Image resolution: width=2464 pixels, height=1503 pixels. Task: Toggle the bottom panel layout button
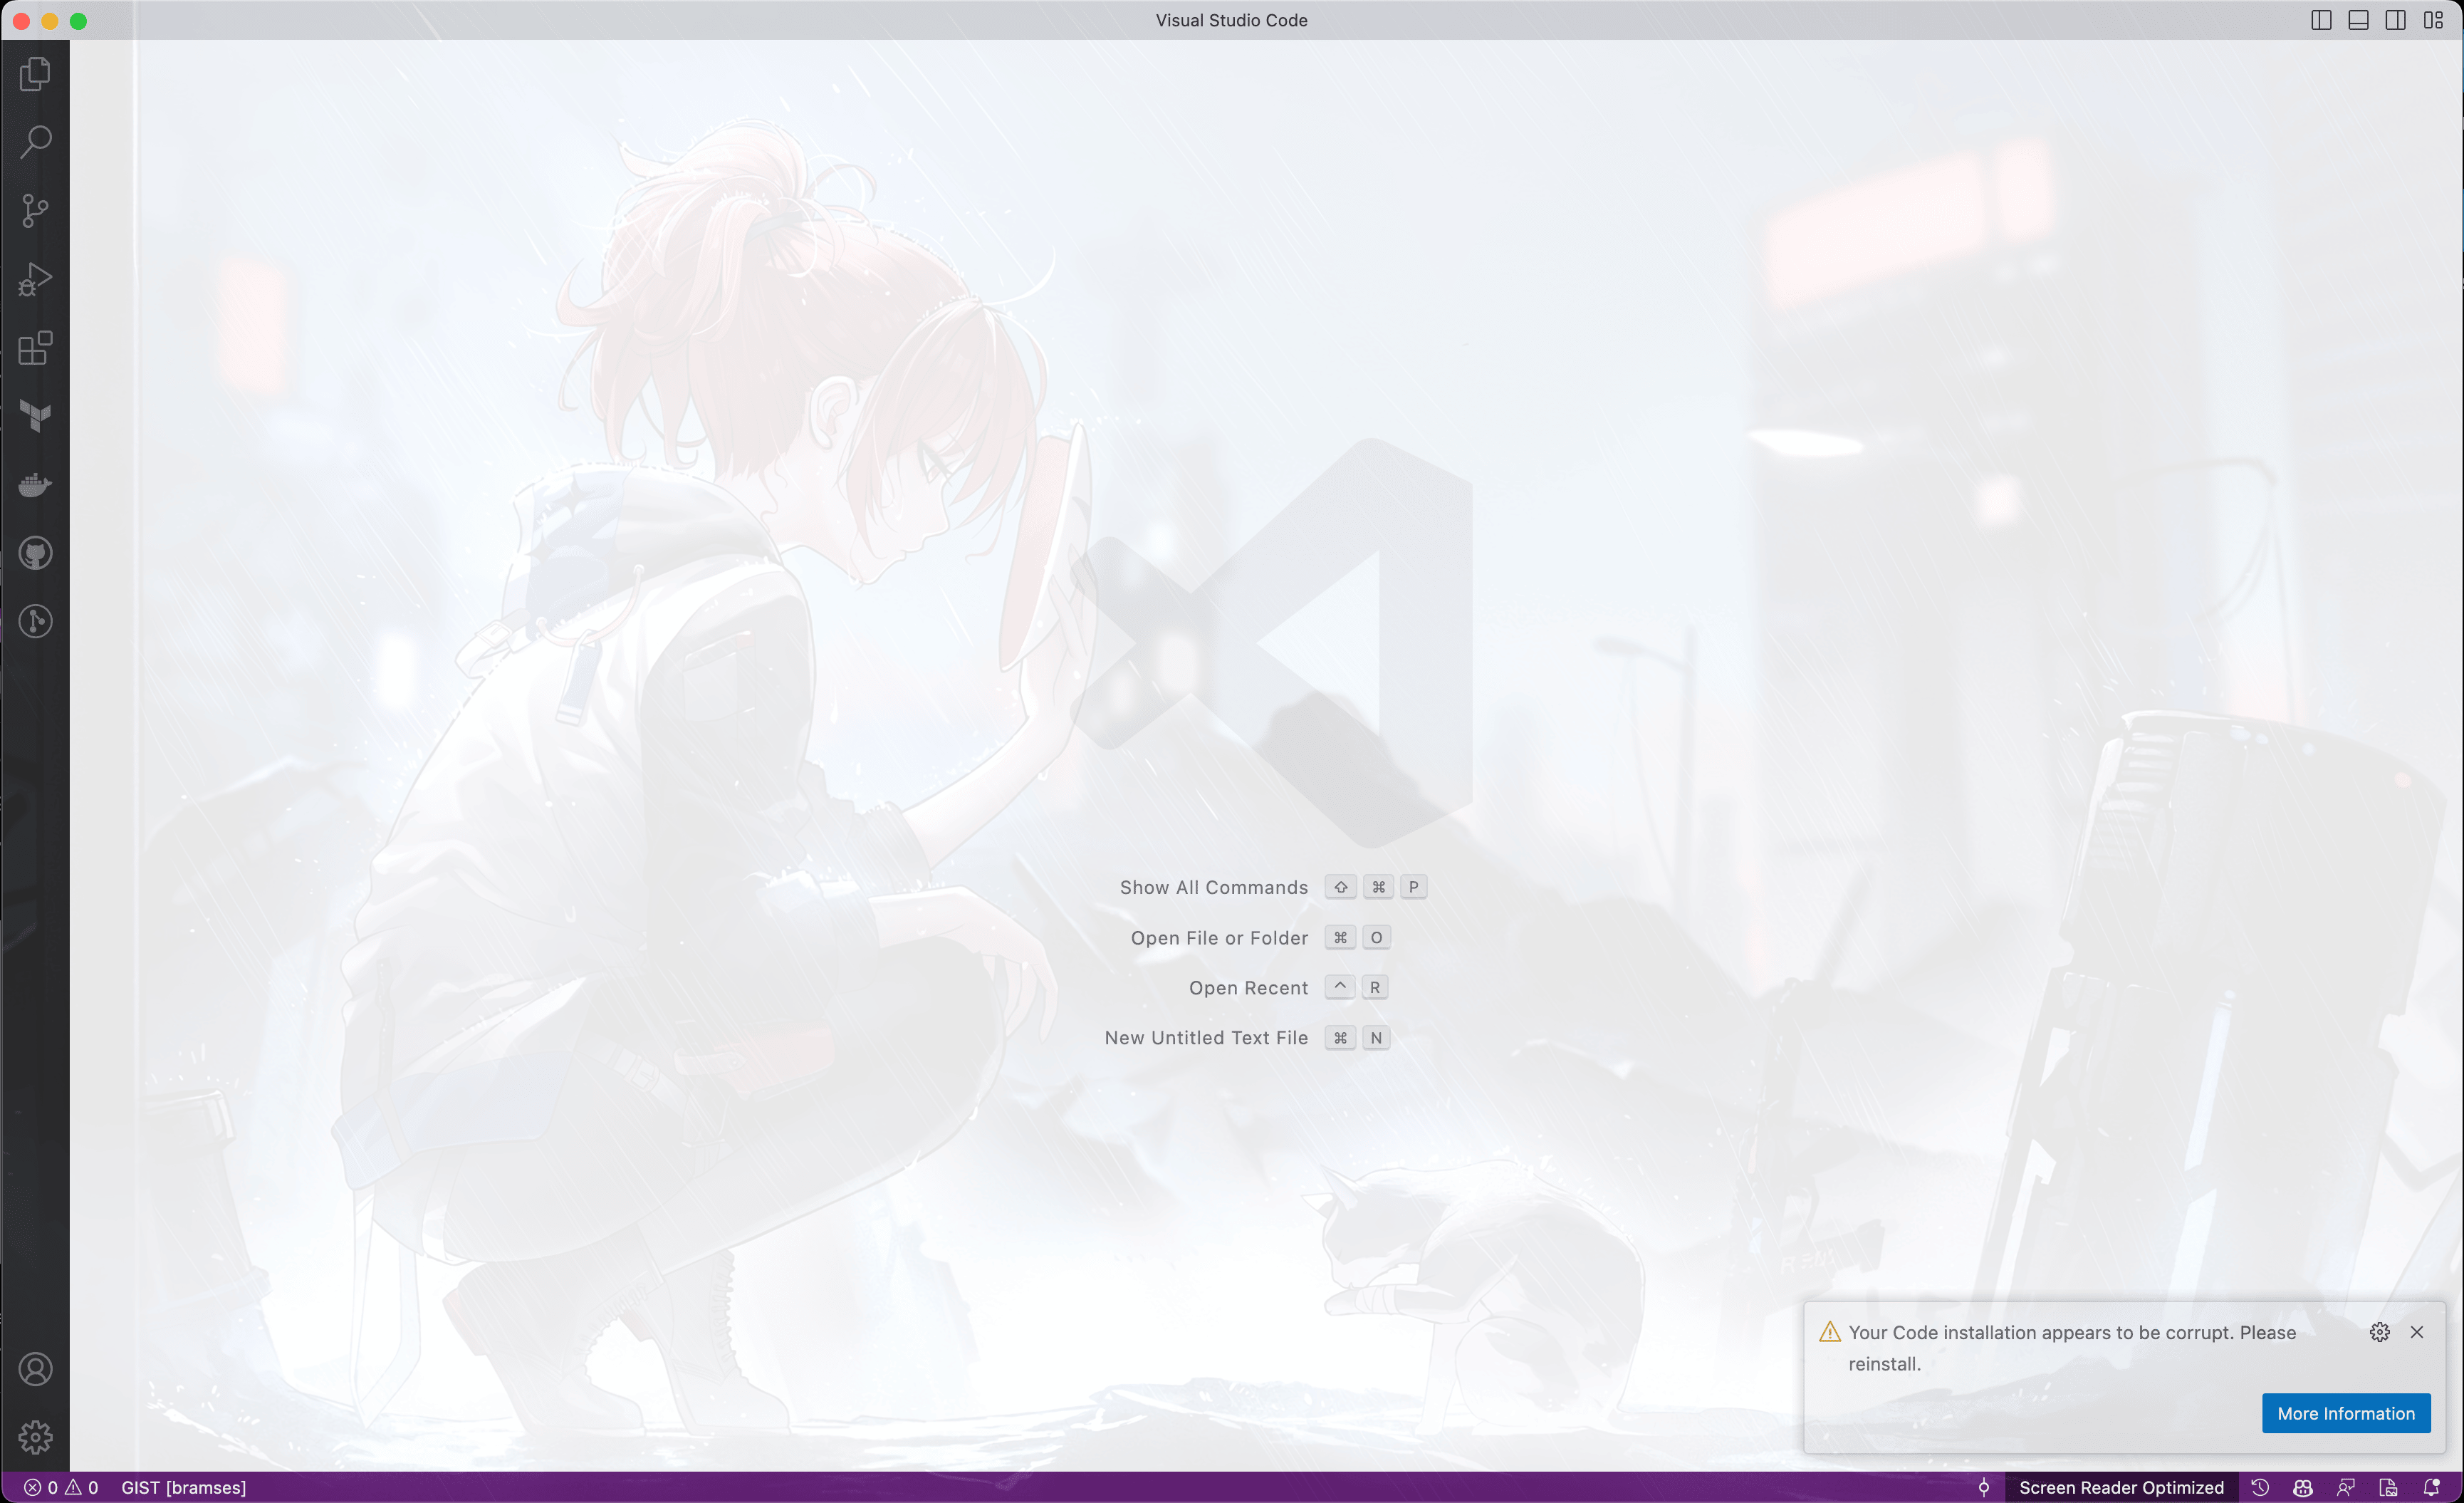pyautogui.click(x=2358, y=20)
